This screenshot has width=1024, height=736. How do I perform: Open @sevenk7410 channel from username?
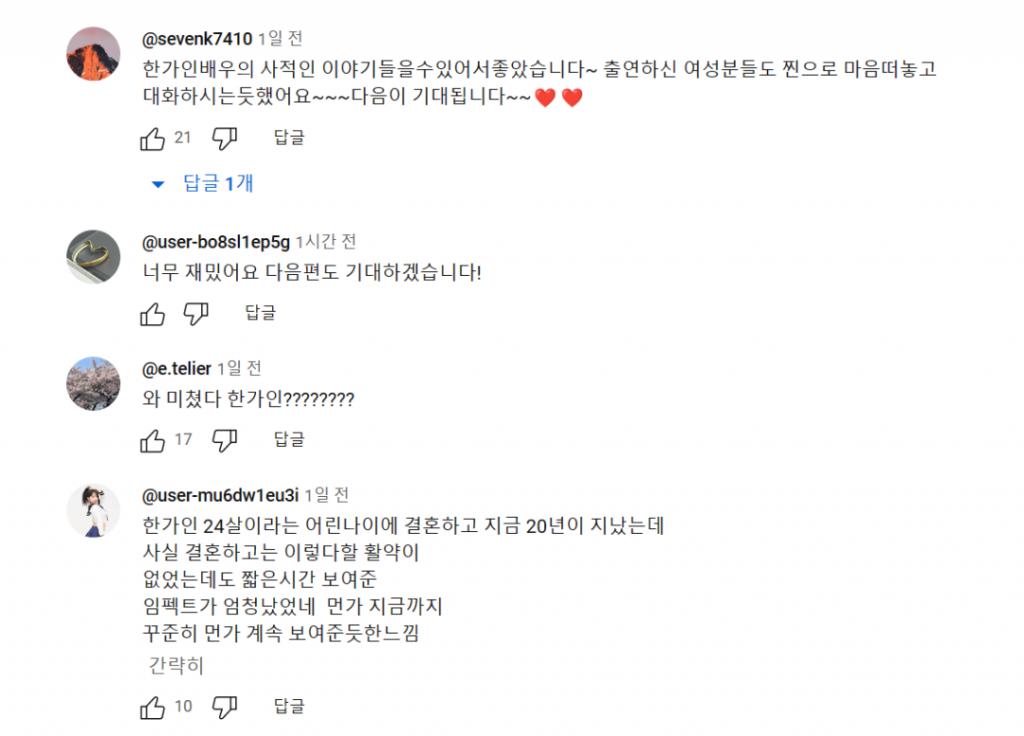coord(197,39)
